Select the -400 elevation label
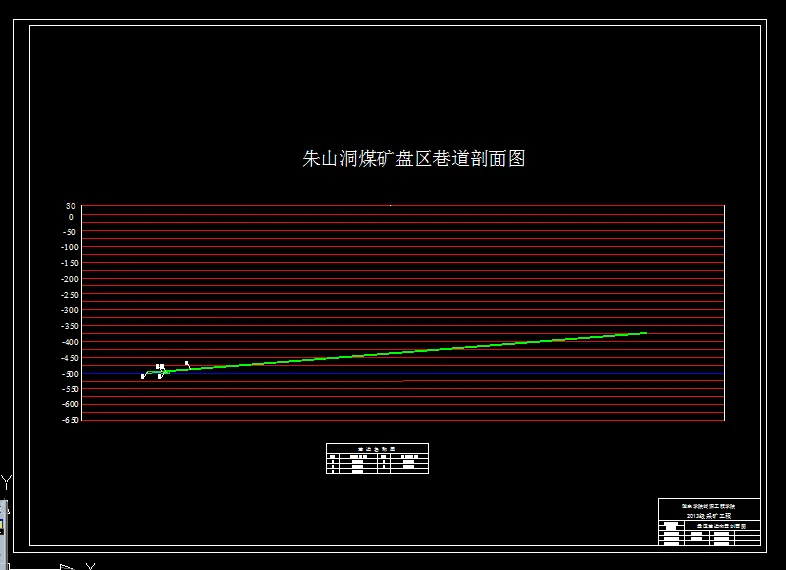This screenshot has width=786, height=570. click(70, 342)
